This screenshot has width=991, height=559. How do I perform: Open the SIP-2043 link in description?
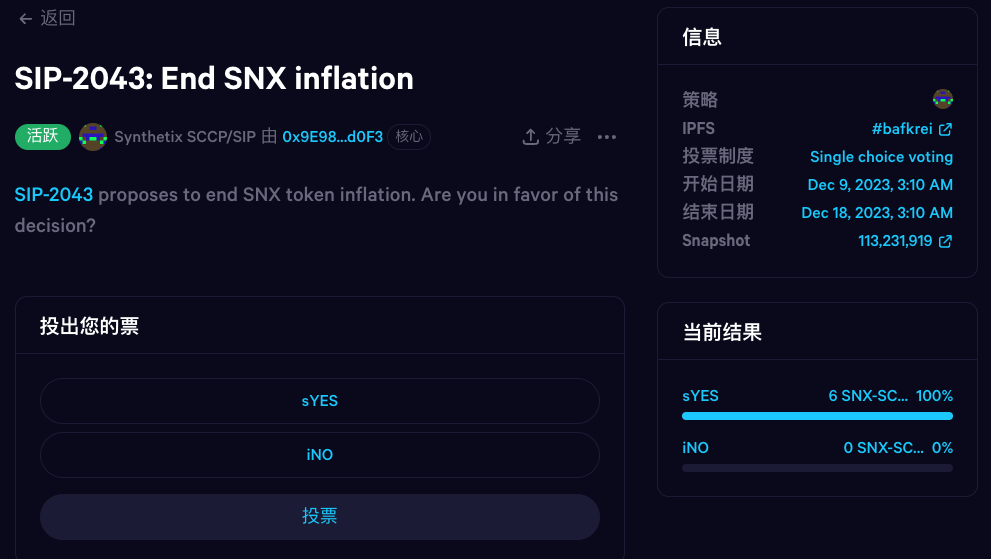click(54, 195)
